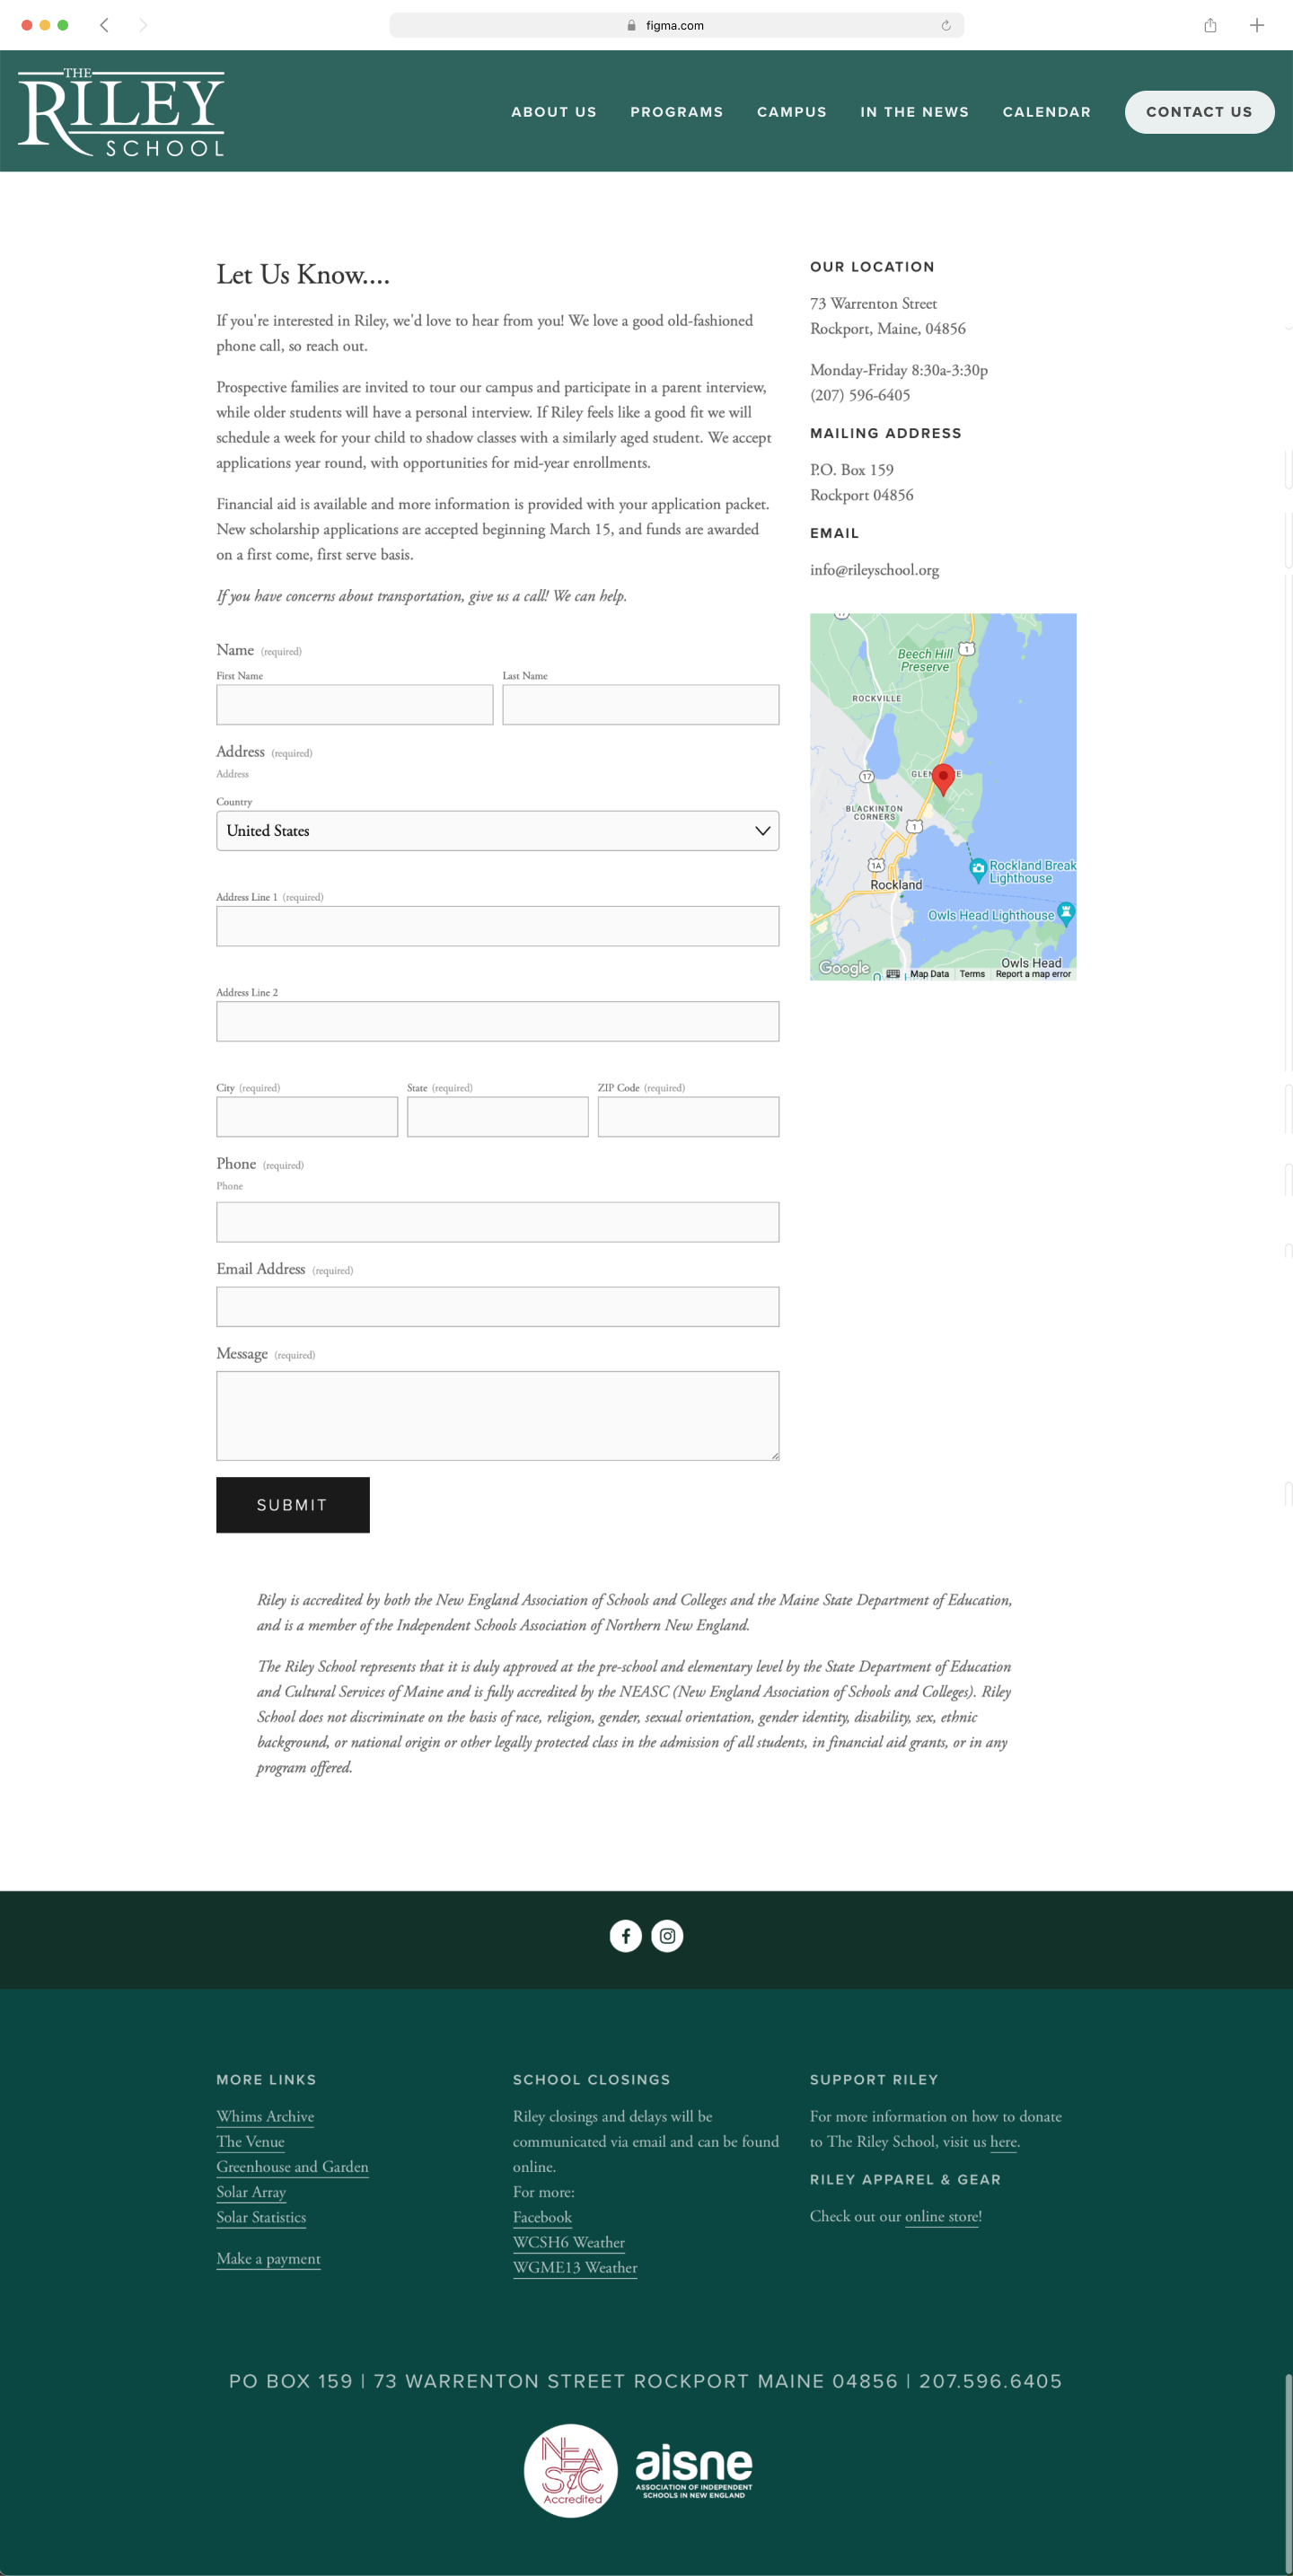Open the footer Facebook icon

(626, 1936)
